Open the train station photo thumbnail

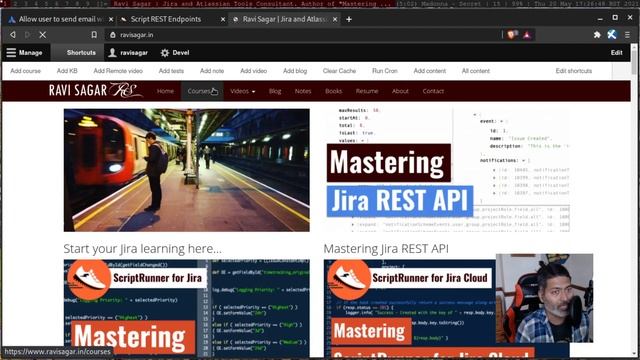(187, 170)
